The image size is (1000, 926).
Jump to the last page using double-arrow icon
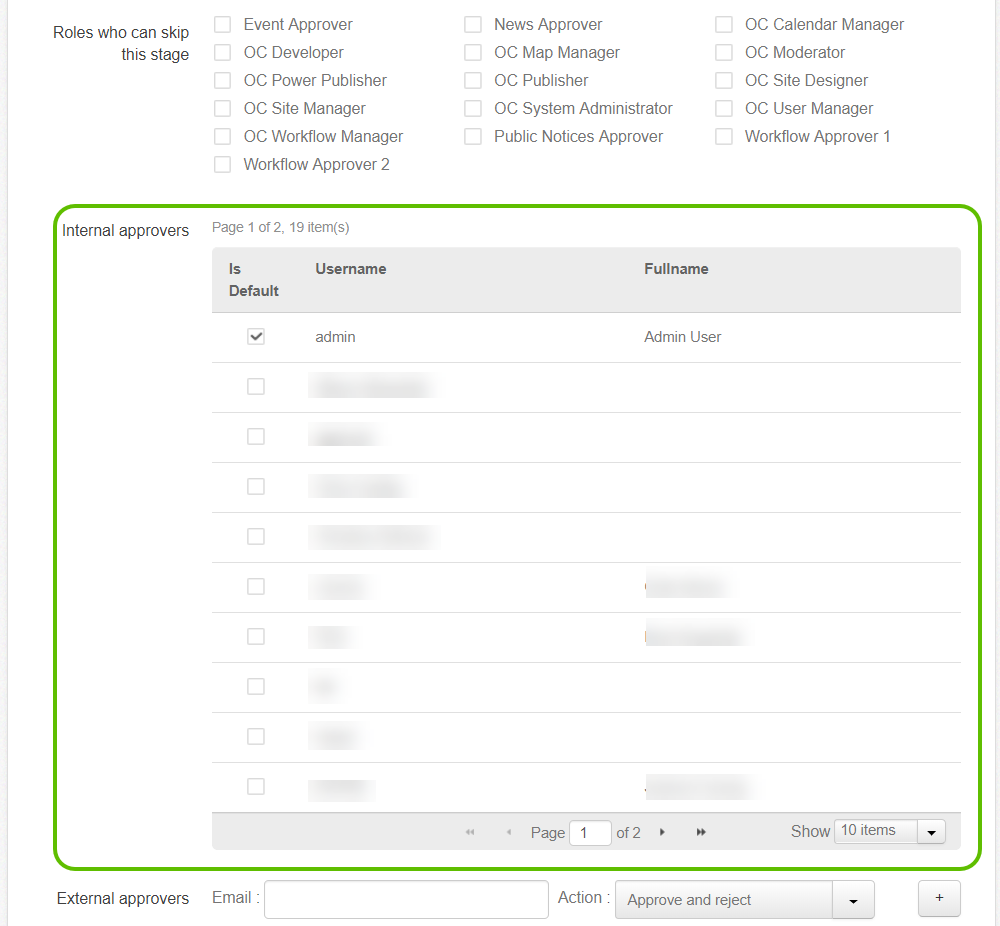tap(700, 831)
